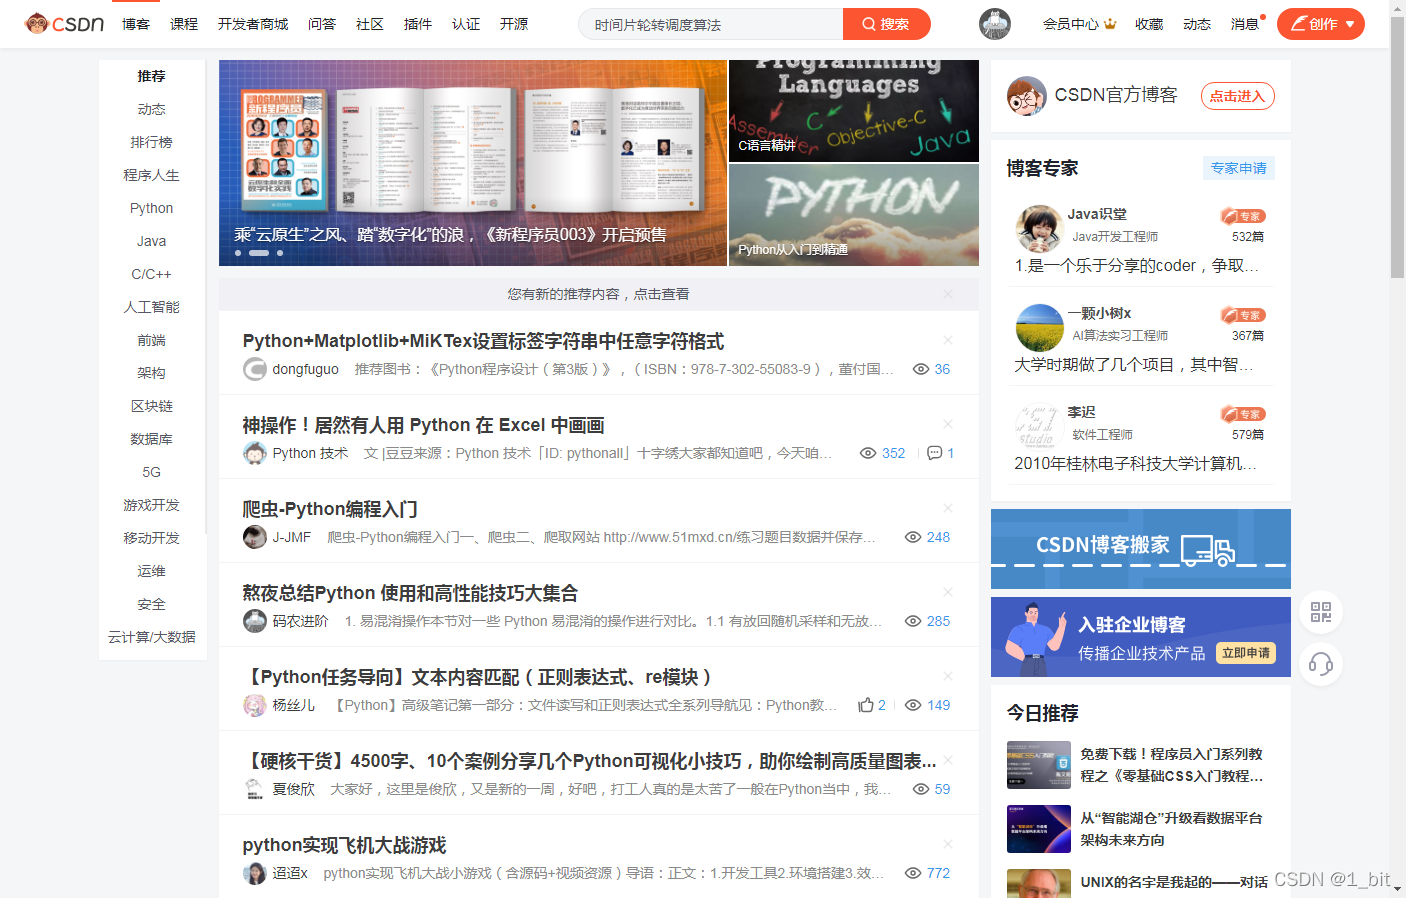Open the 课程 nav item

tap(184, 24)
